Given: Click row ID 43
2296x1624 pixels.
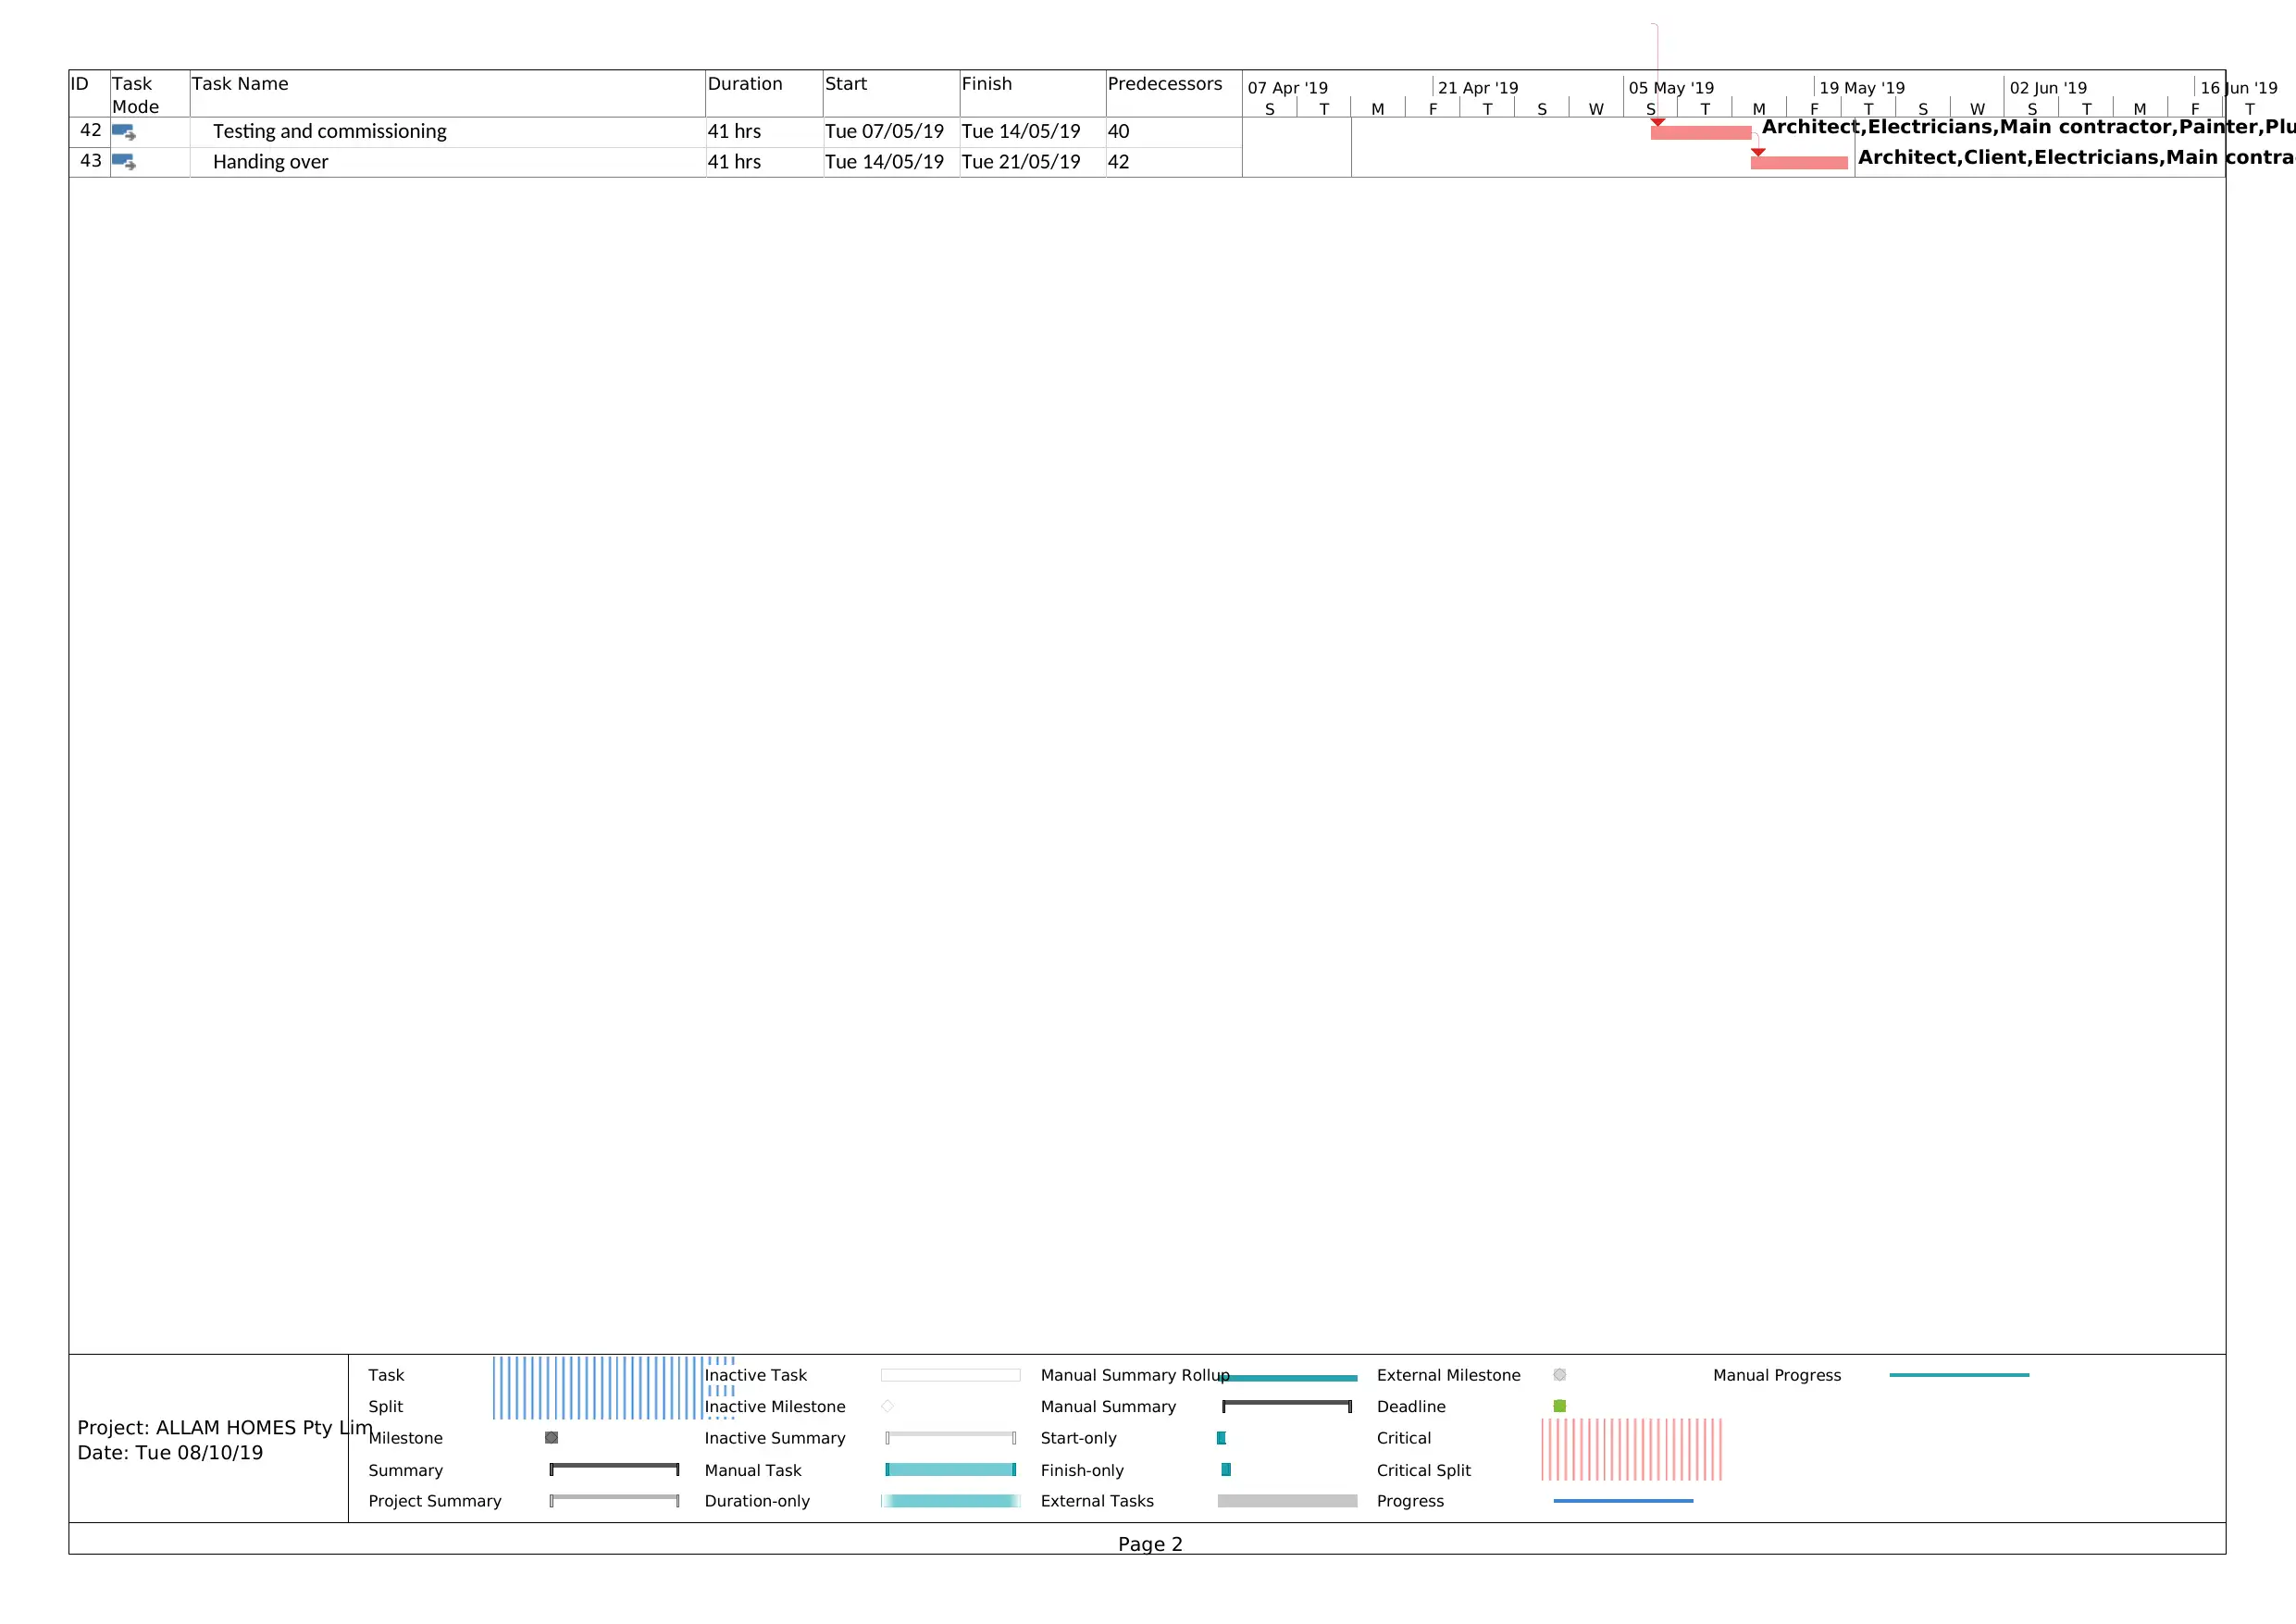Looking at the screenshot, I should point(91,161).
